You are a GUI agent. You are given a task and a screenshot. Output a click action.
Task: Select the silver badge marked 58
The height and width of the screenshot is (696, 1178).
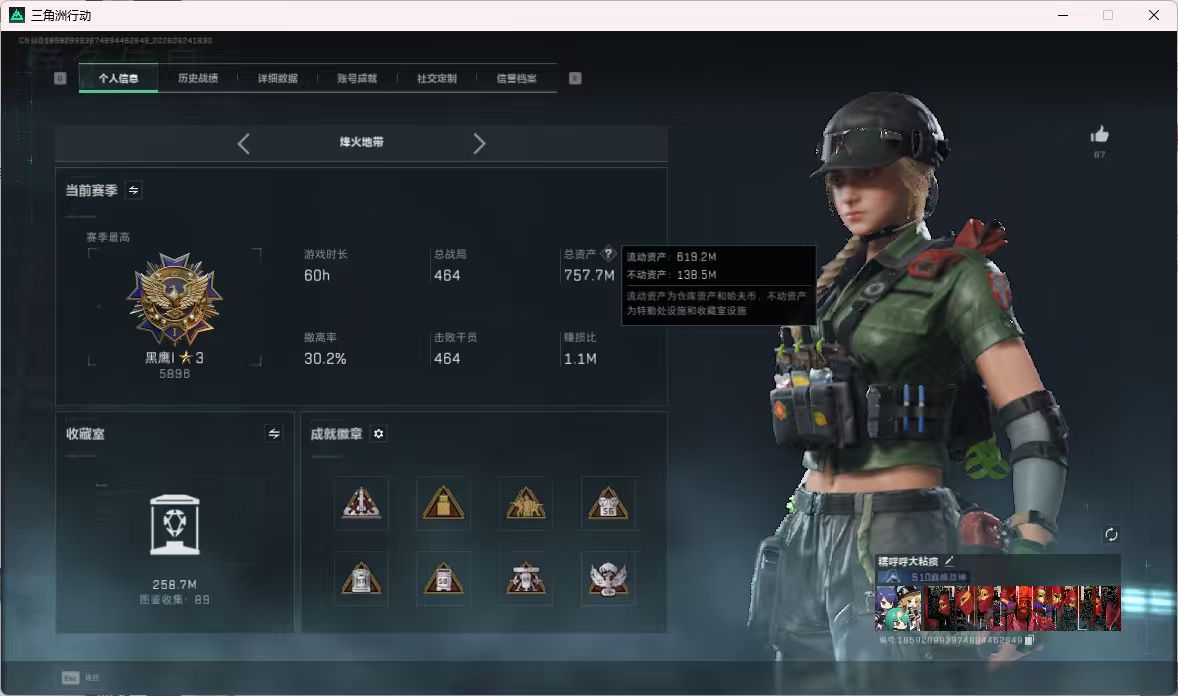coord(443,579)
